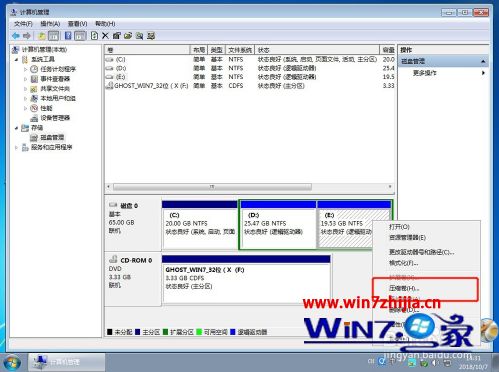Expand the 服务和应用程序 node
The width and height of the screenshot is (499, 372).
pyautogui.click(x=16, y=147)
